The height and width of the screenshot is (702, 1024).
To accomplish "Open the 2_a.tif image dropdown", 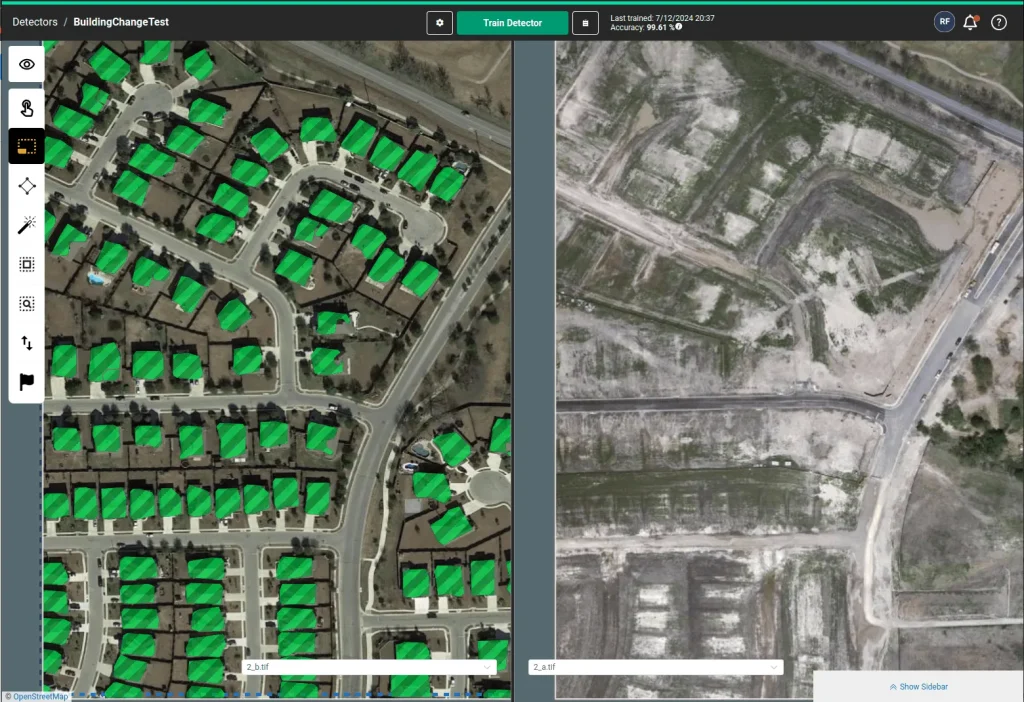I will pos(656,667).
